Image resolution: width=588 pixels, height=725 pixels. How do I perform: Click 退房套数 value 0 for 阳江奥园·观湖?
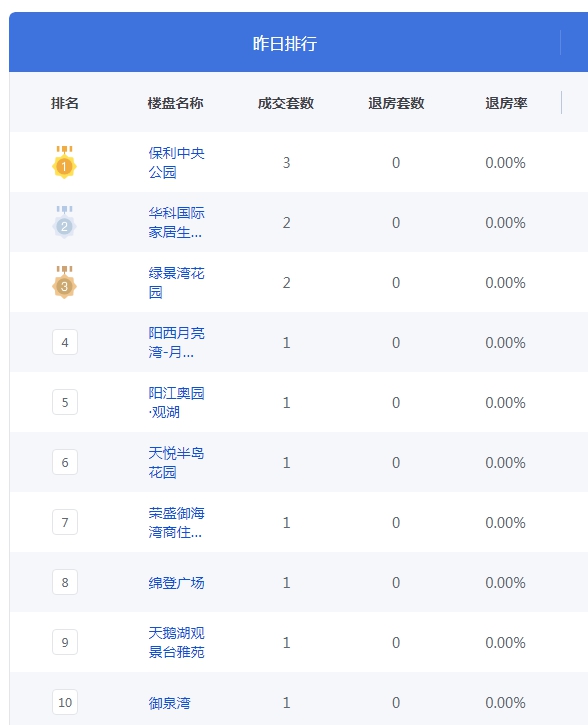(396, 403)
